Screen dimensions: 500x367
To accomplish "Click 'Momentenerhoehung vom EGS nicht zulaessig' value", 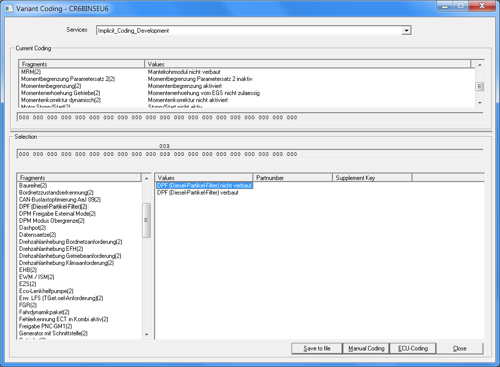I will pos(204,93).
